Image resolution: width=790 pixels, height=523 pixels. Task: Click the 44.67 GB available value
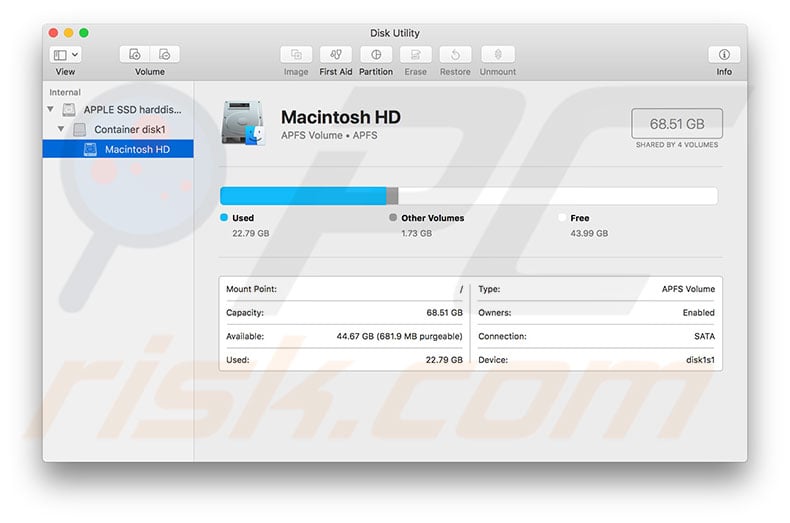pos(399,336)
